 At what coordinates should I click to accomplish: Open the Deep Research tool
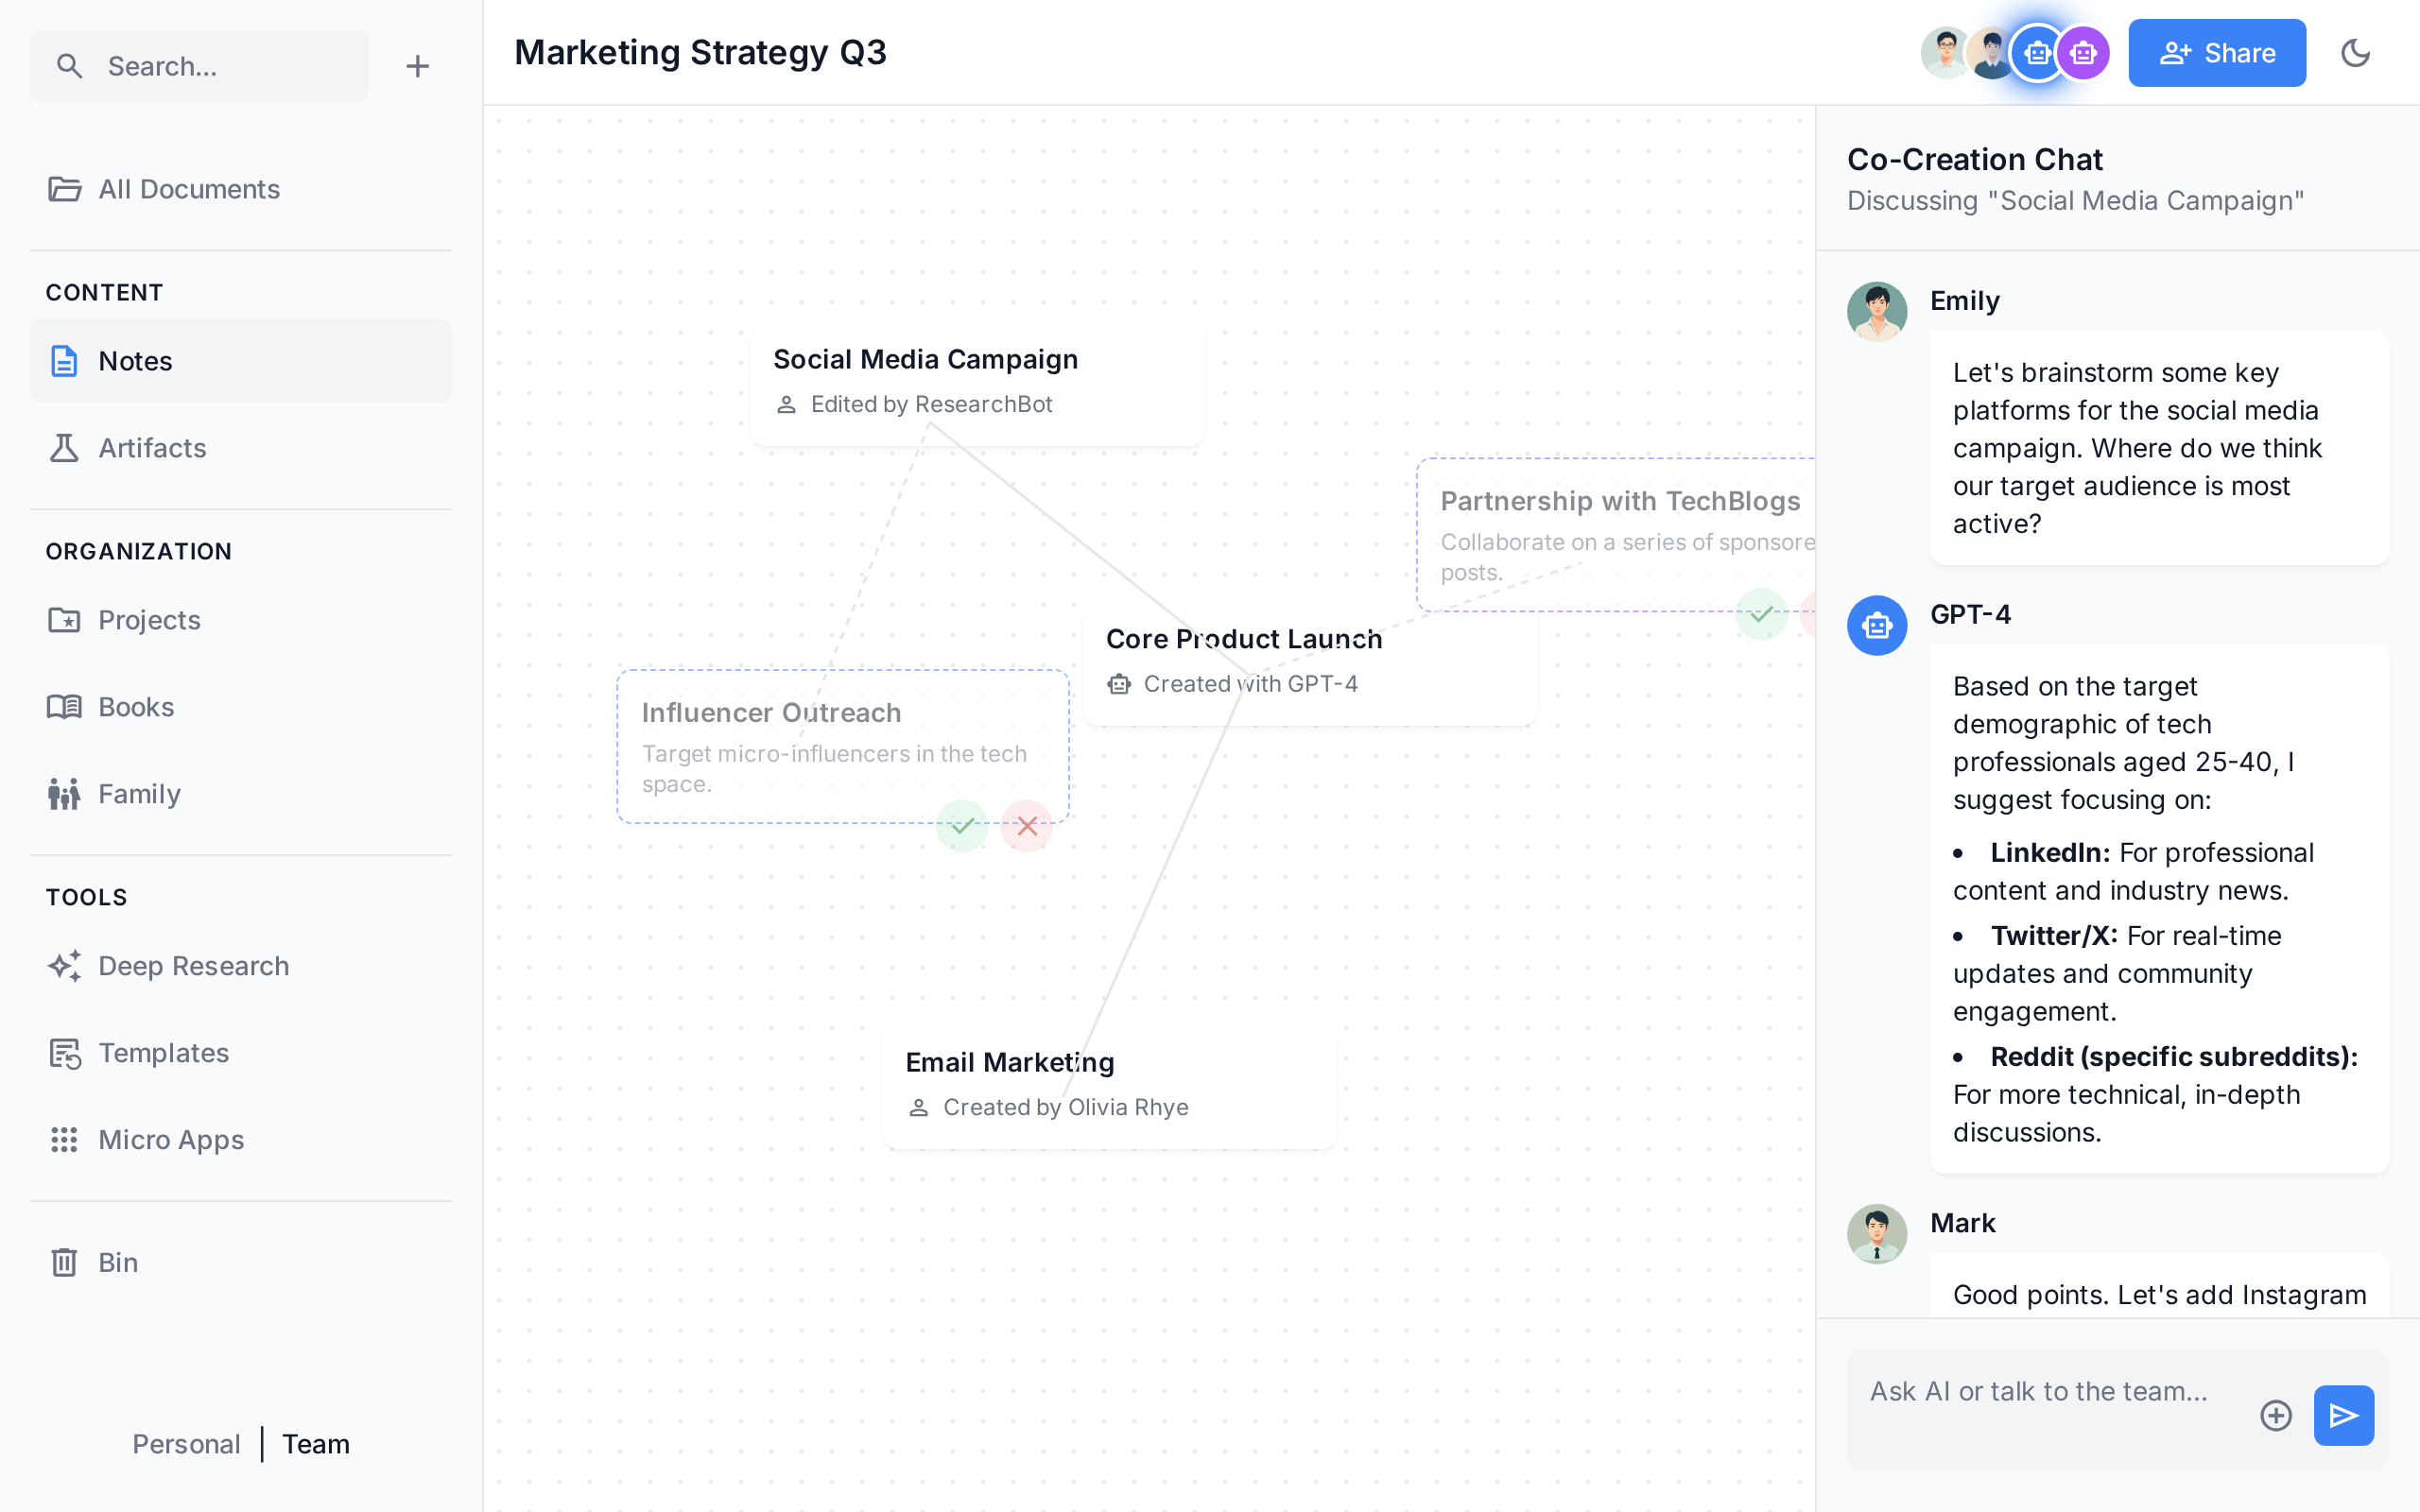click(x=193, y=966)
